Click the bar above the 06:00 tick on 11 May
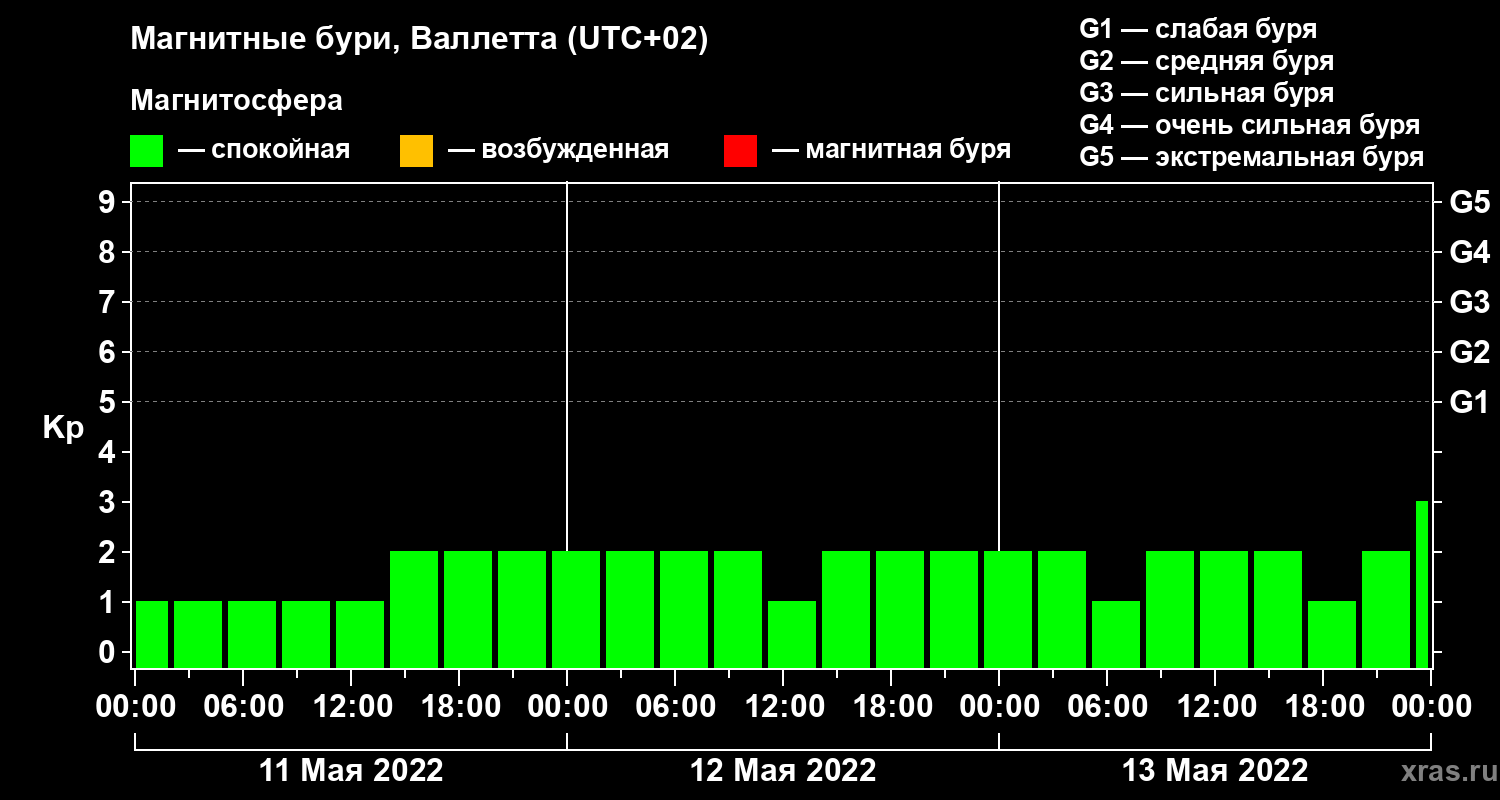 pos(252,634)
